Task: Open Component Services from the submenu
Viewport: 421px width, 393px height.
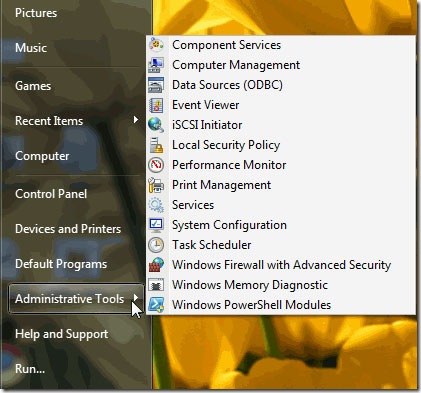Action: (227, 45)
